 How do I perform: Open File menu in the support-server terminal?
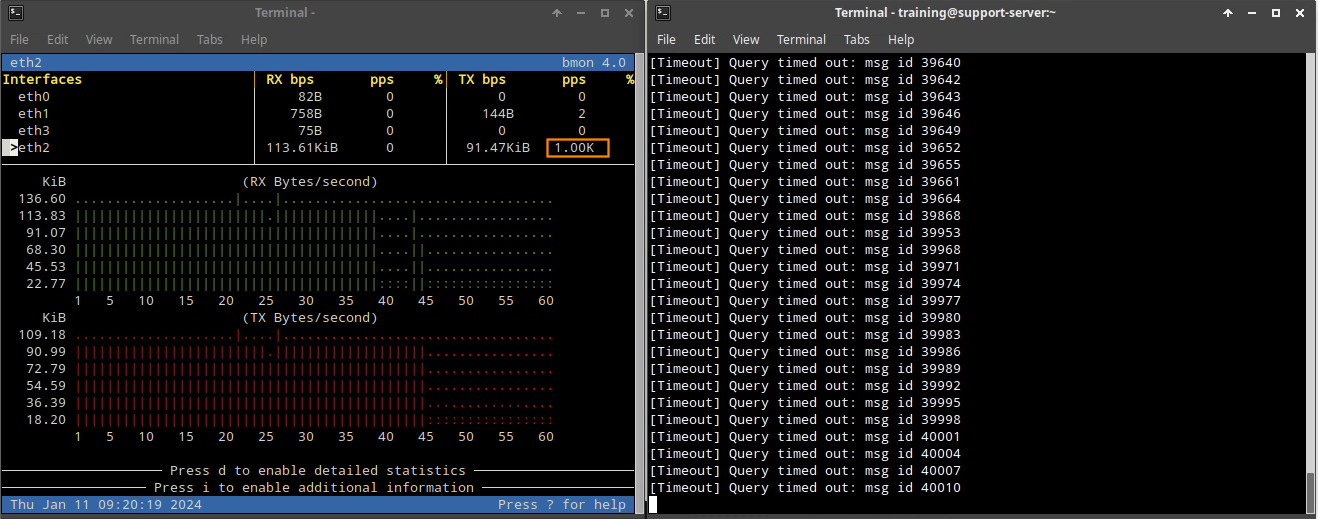point(666,40)
